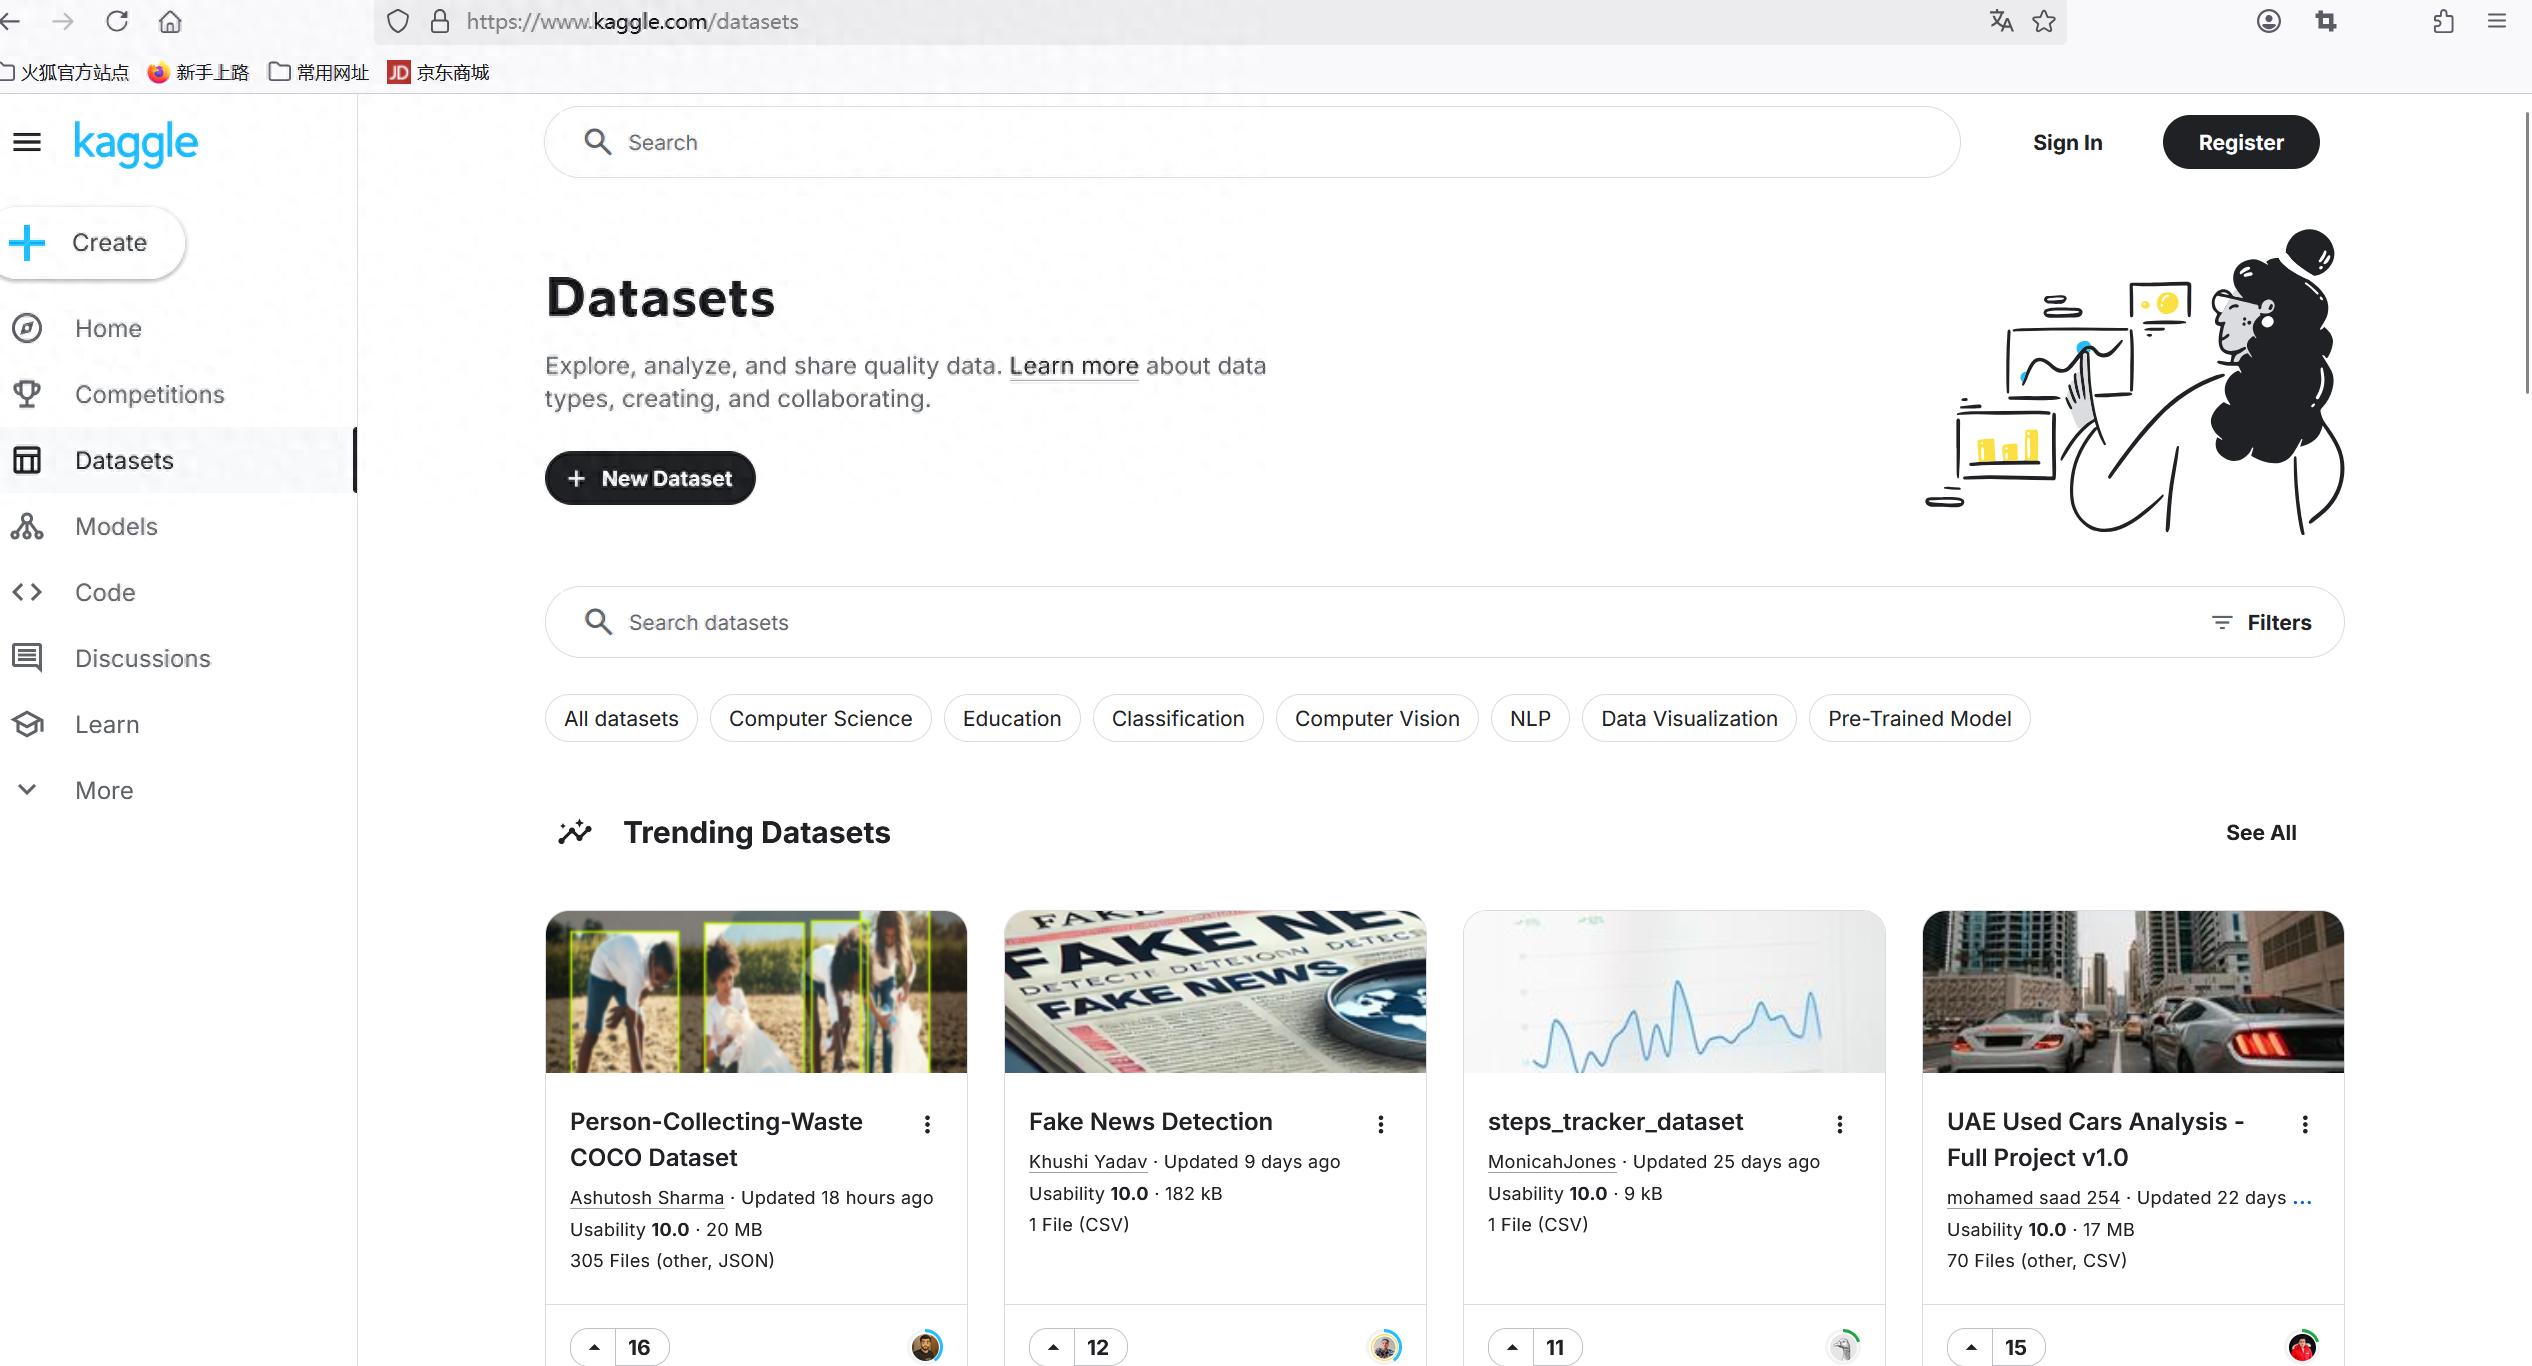
Task: Click the Sign In link
Action: pos(2067,142)
